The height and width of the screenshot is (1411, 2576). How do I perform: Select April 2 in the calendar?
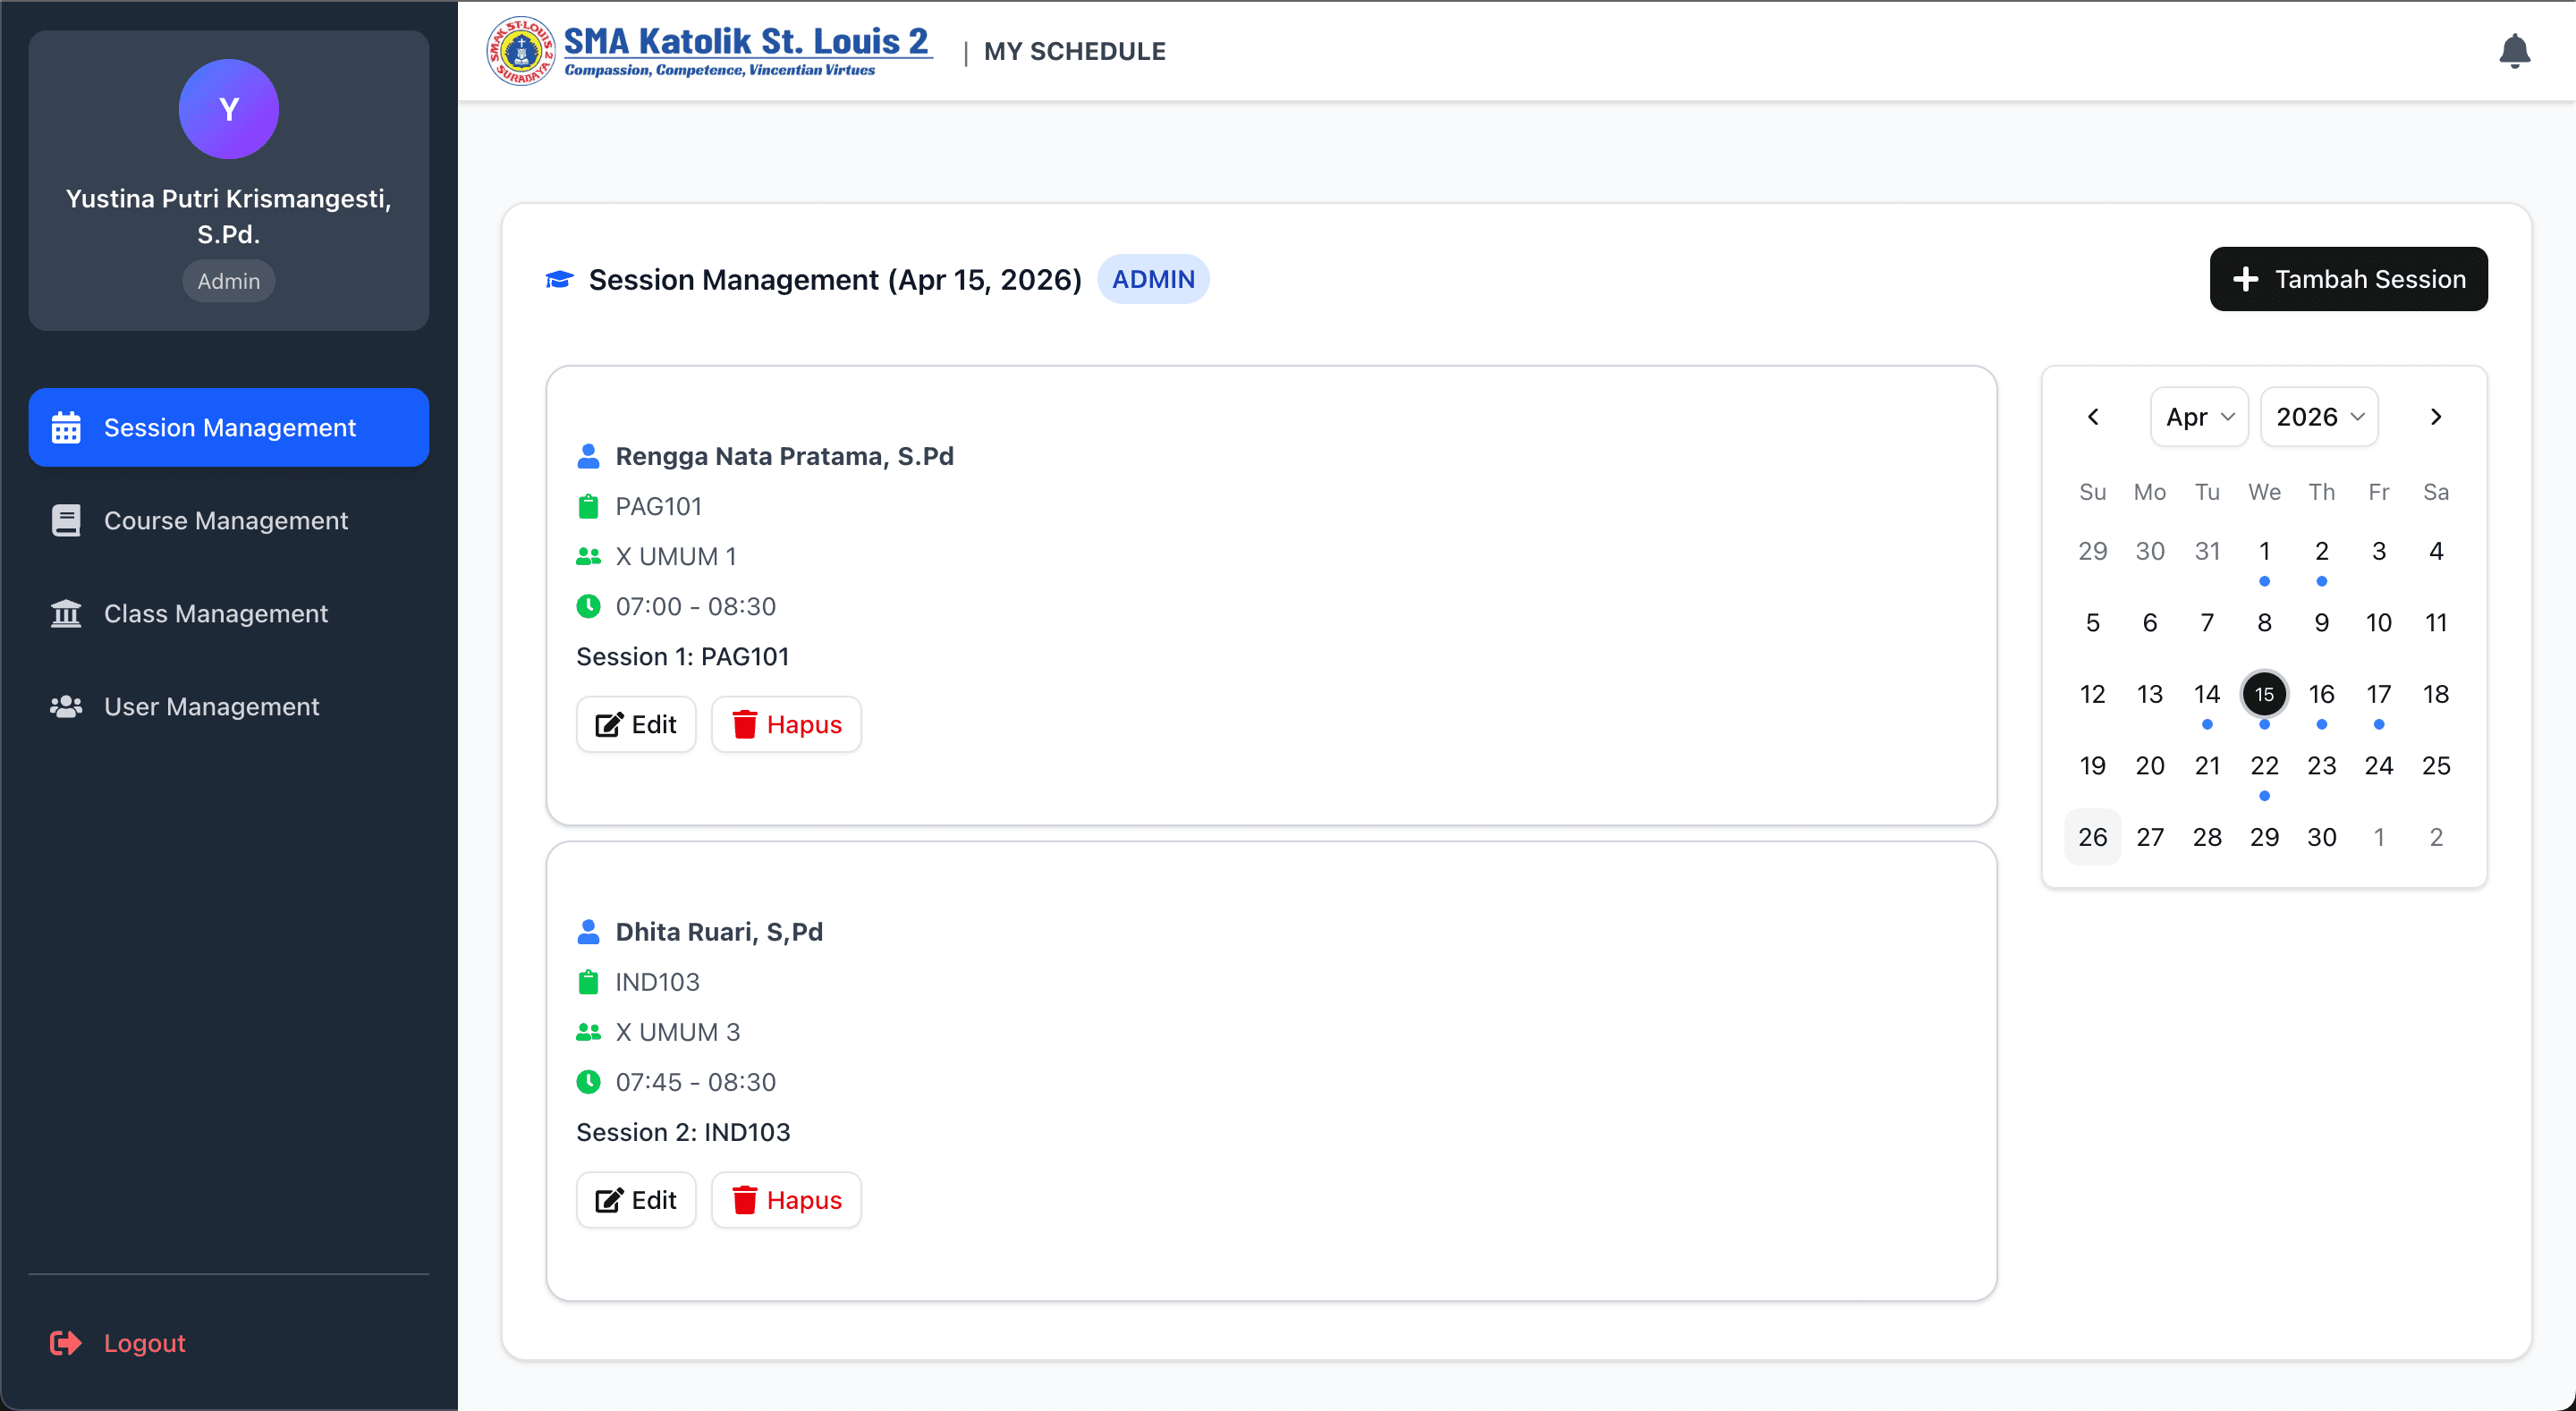pyautogui.click(x=2321, y=551)
